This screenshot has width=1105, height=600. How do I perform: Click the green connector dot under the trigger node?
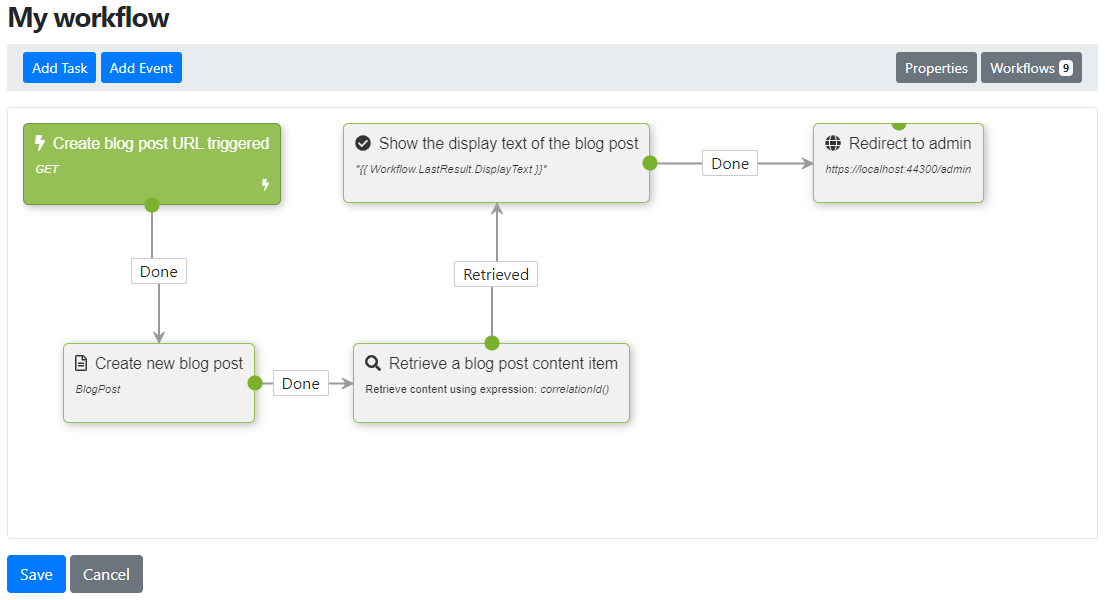[x=152, y=205]
